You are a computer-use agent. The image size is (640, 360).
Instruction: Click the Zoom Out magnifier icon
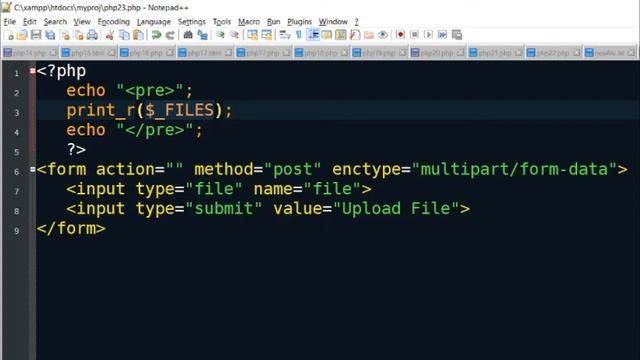pos(234,35)
